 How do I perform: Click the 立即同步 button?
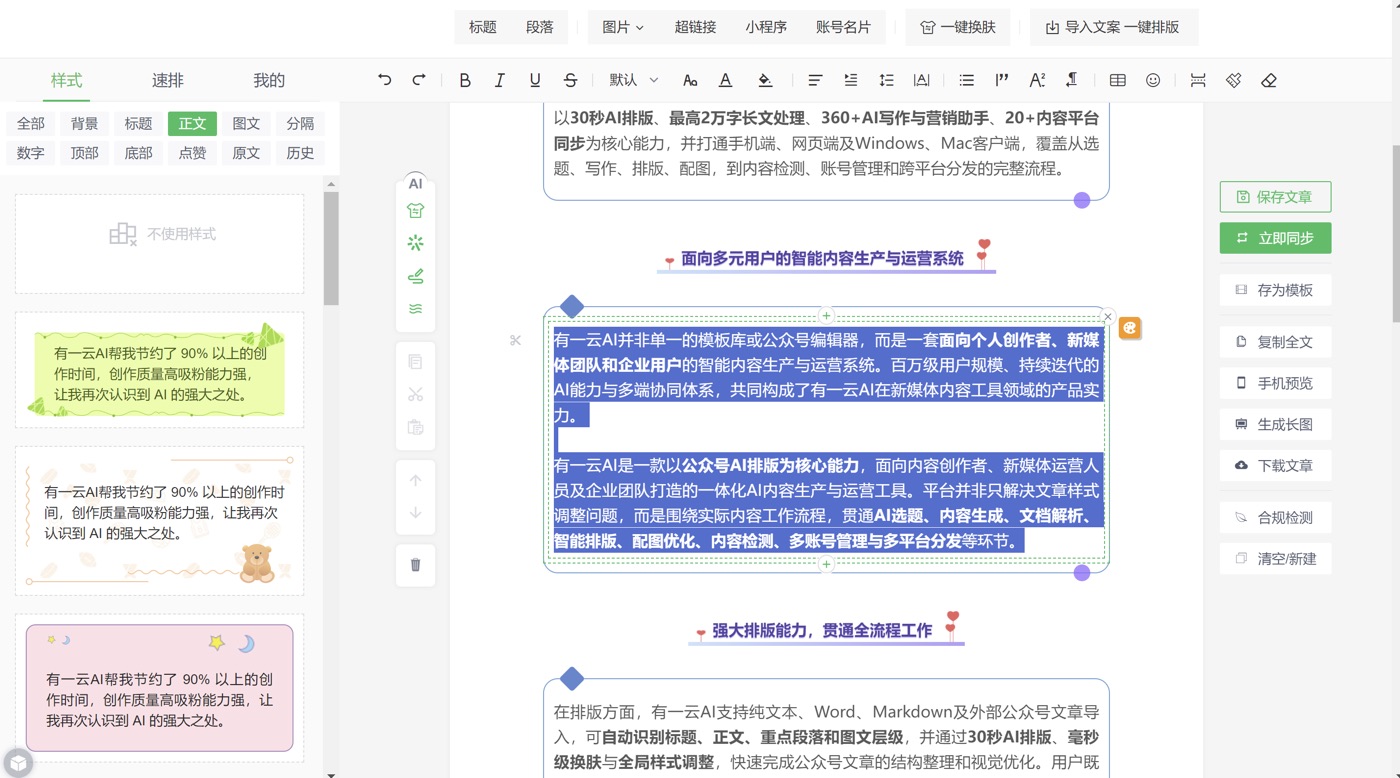coord(1275,238)
